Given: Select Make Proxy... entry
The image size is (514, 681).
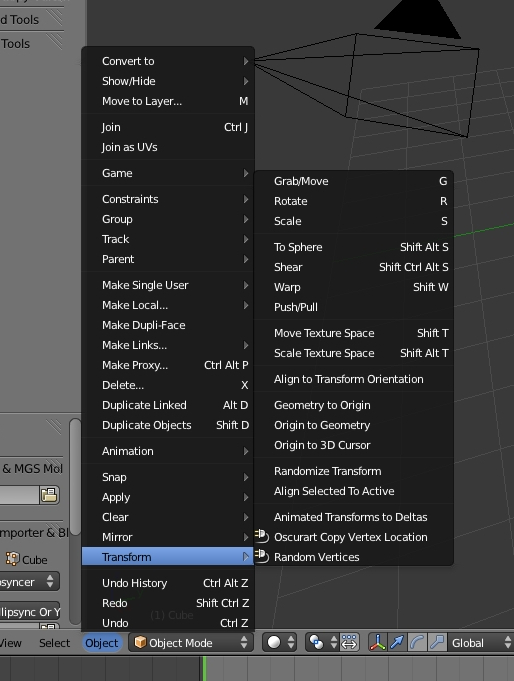Looking at the screenshot, I should [168, 365].
